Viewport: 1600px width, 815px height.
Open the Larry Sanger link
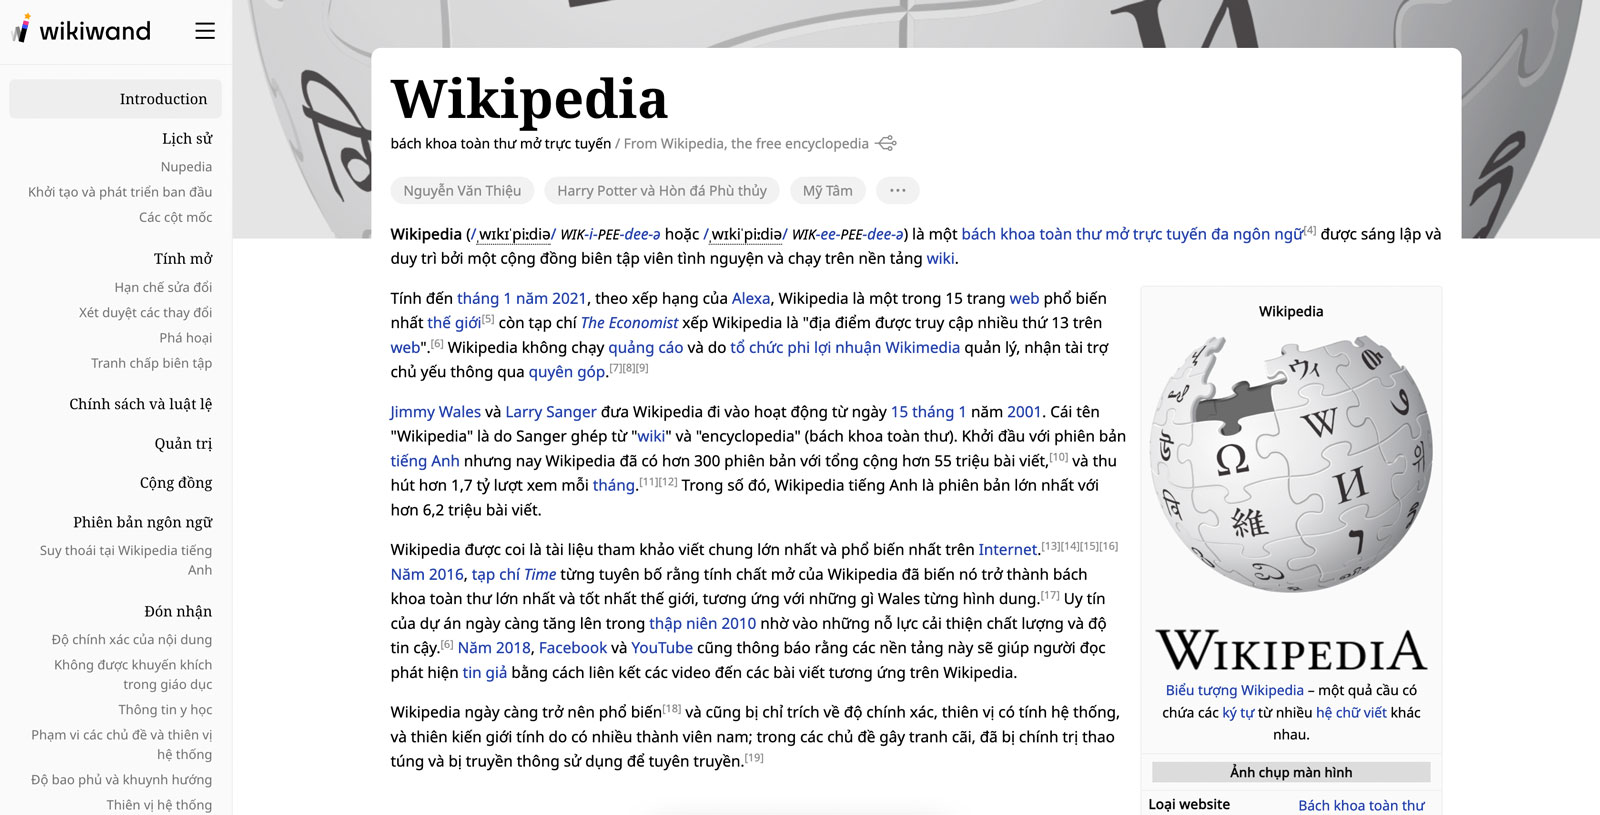tap(551, 412)
